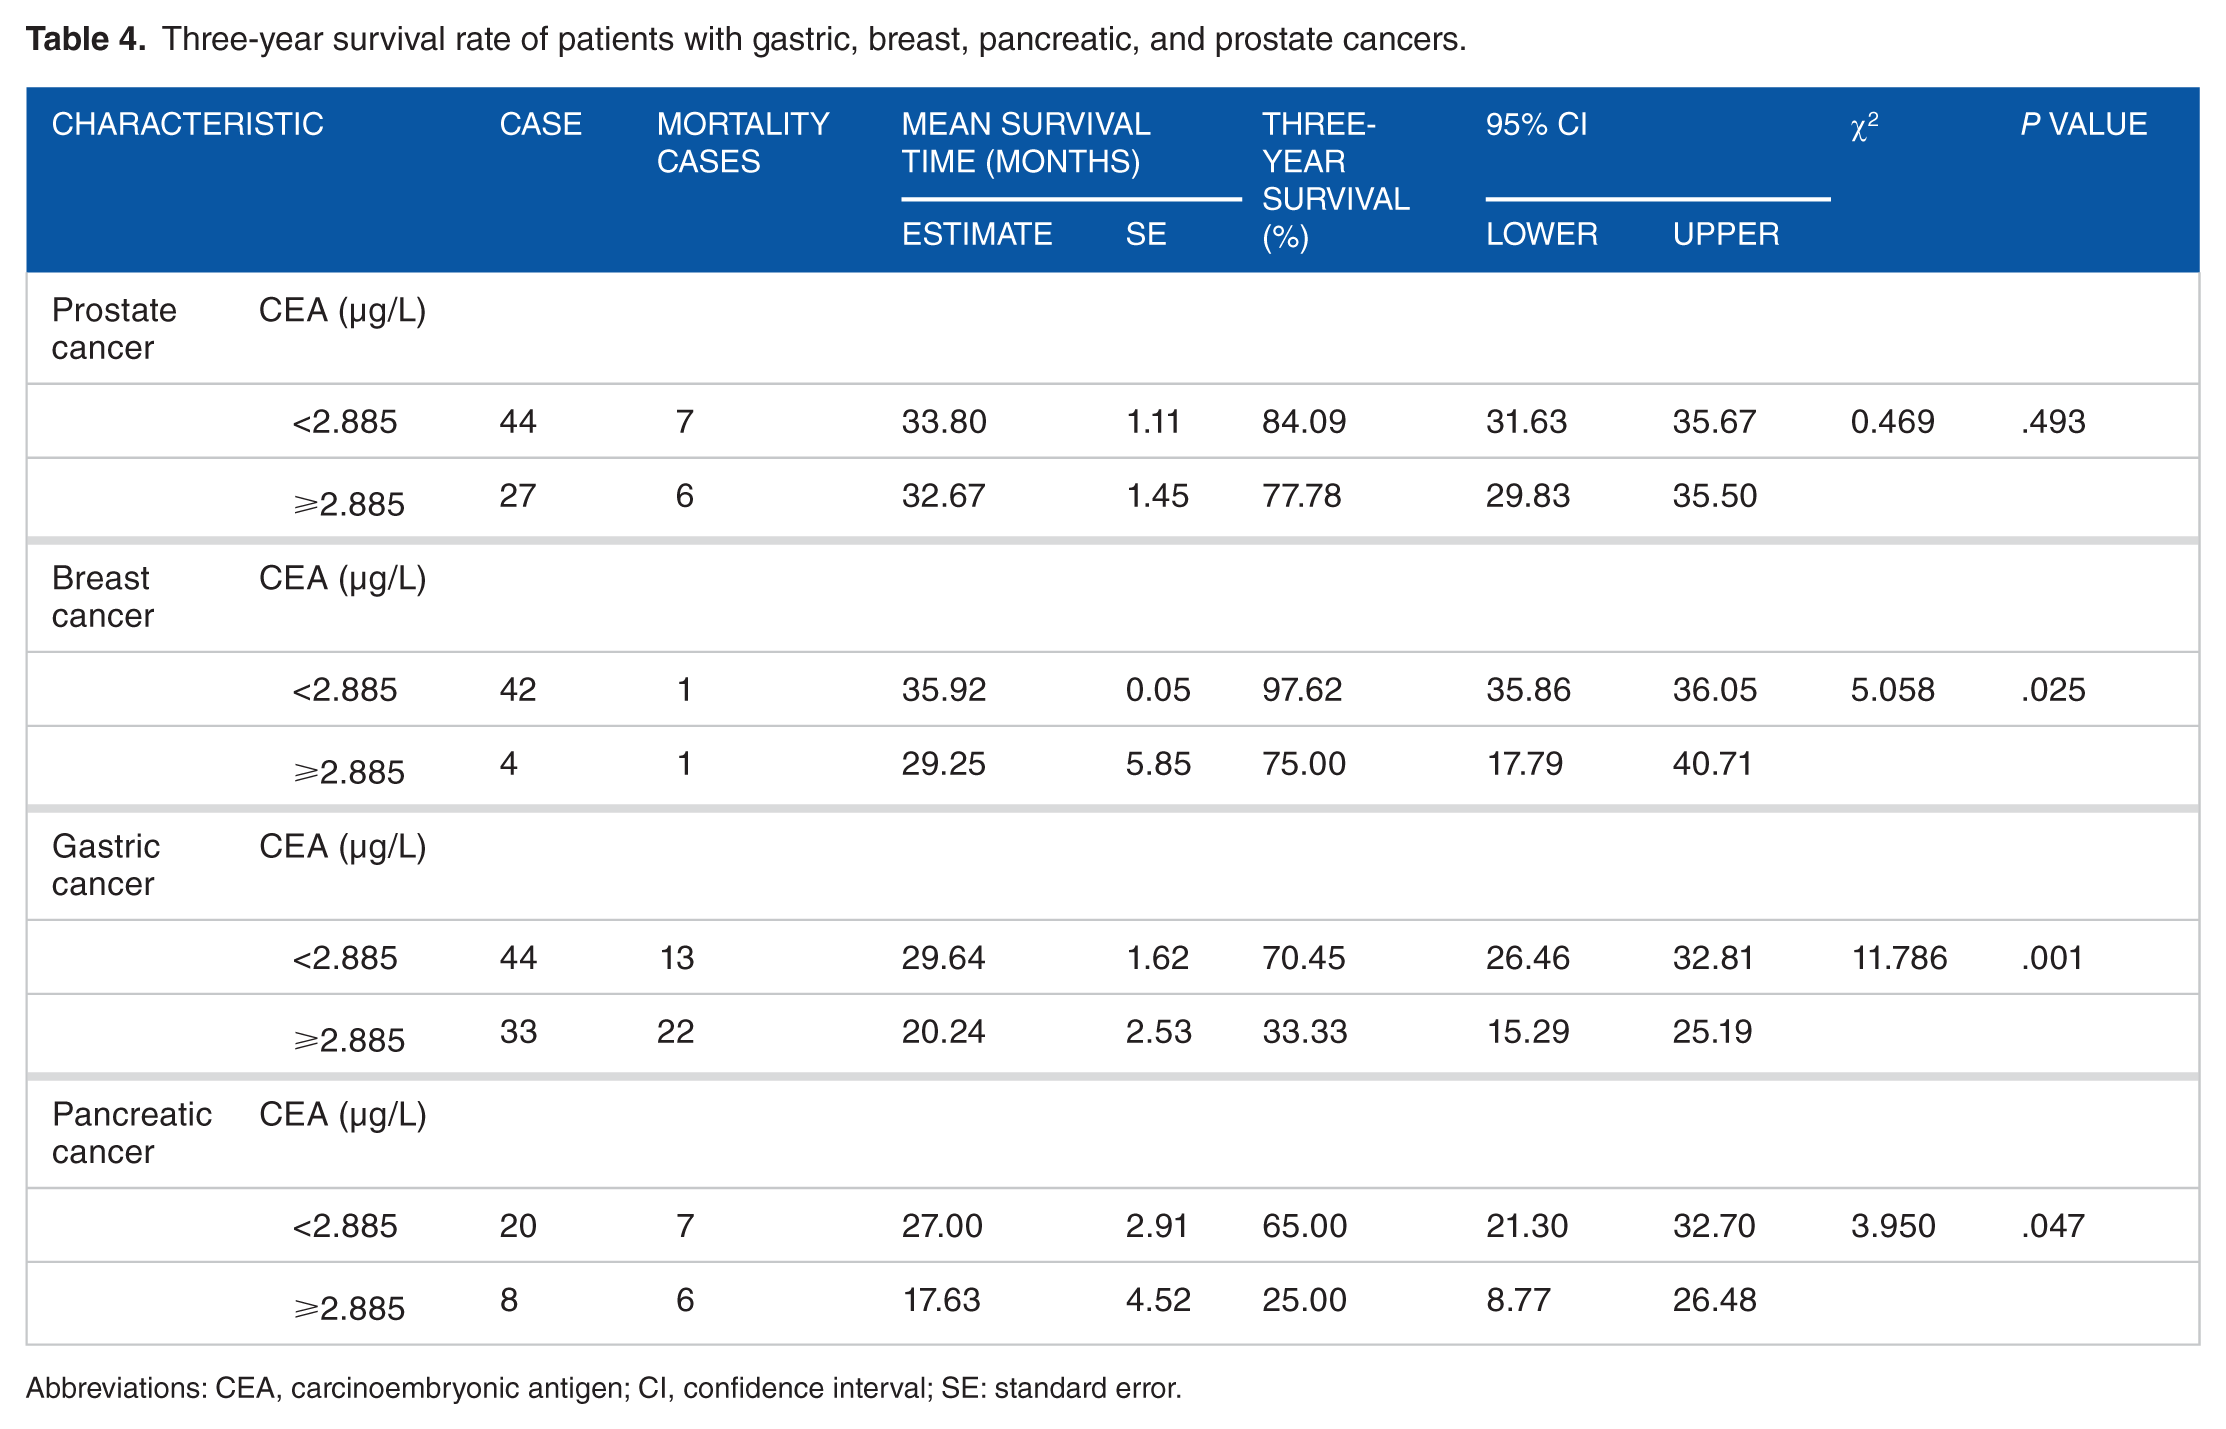Click the Breast cancer row label

point(102,597)
